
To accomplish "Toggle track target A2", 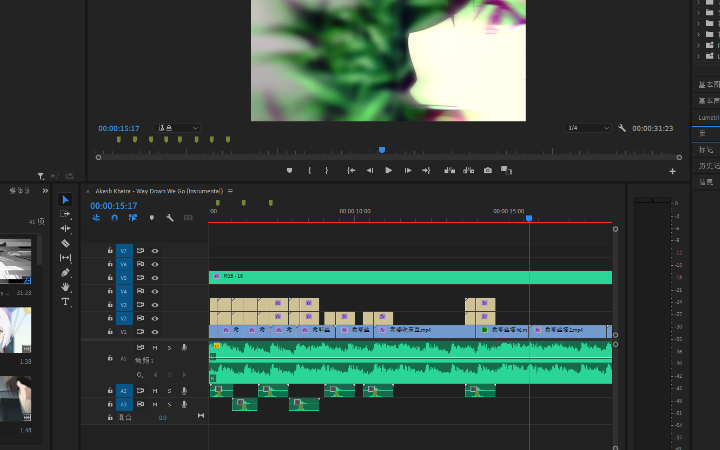I will 124,391.
